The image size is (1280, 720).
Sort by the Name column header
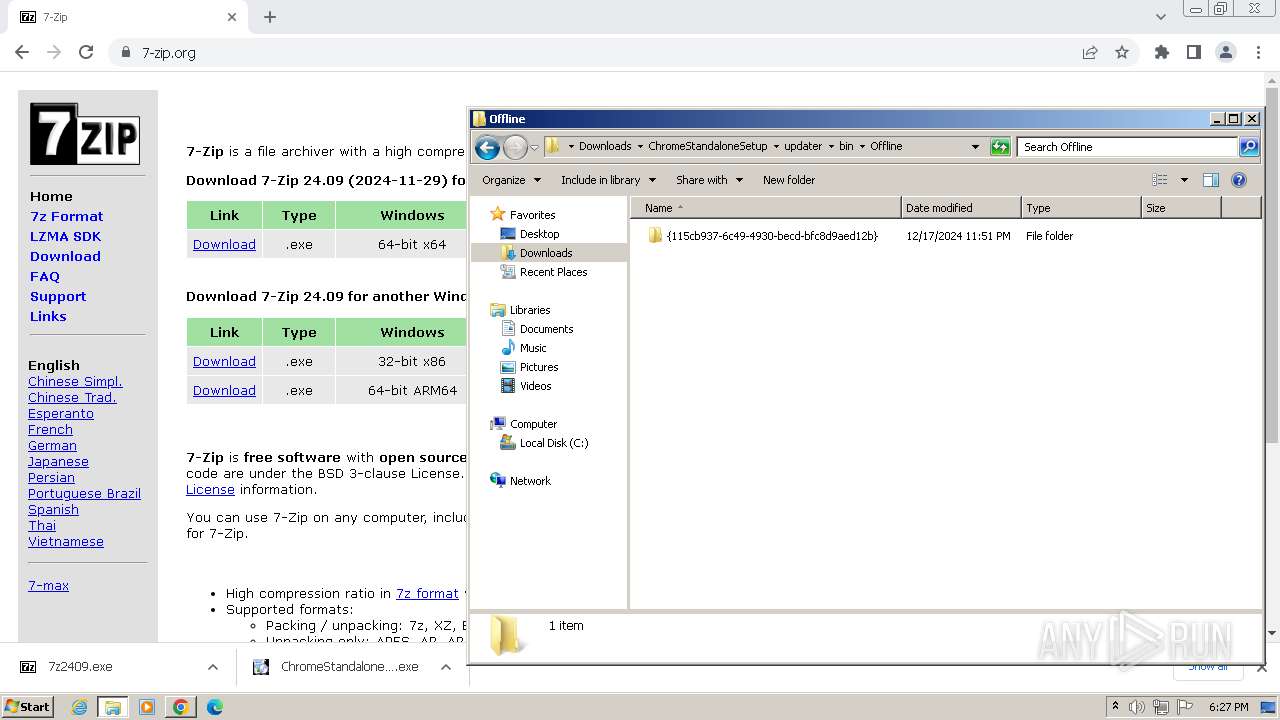766,208
